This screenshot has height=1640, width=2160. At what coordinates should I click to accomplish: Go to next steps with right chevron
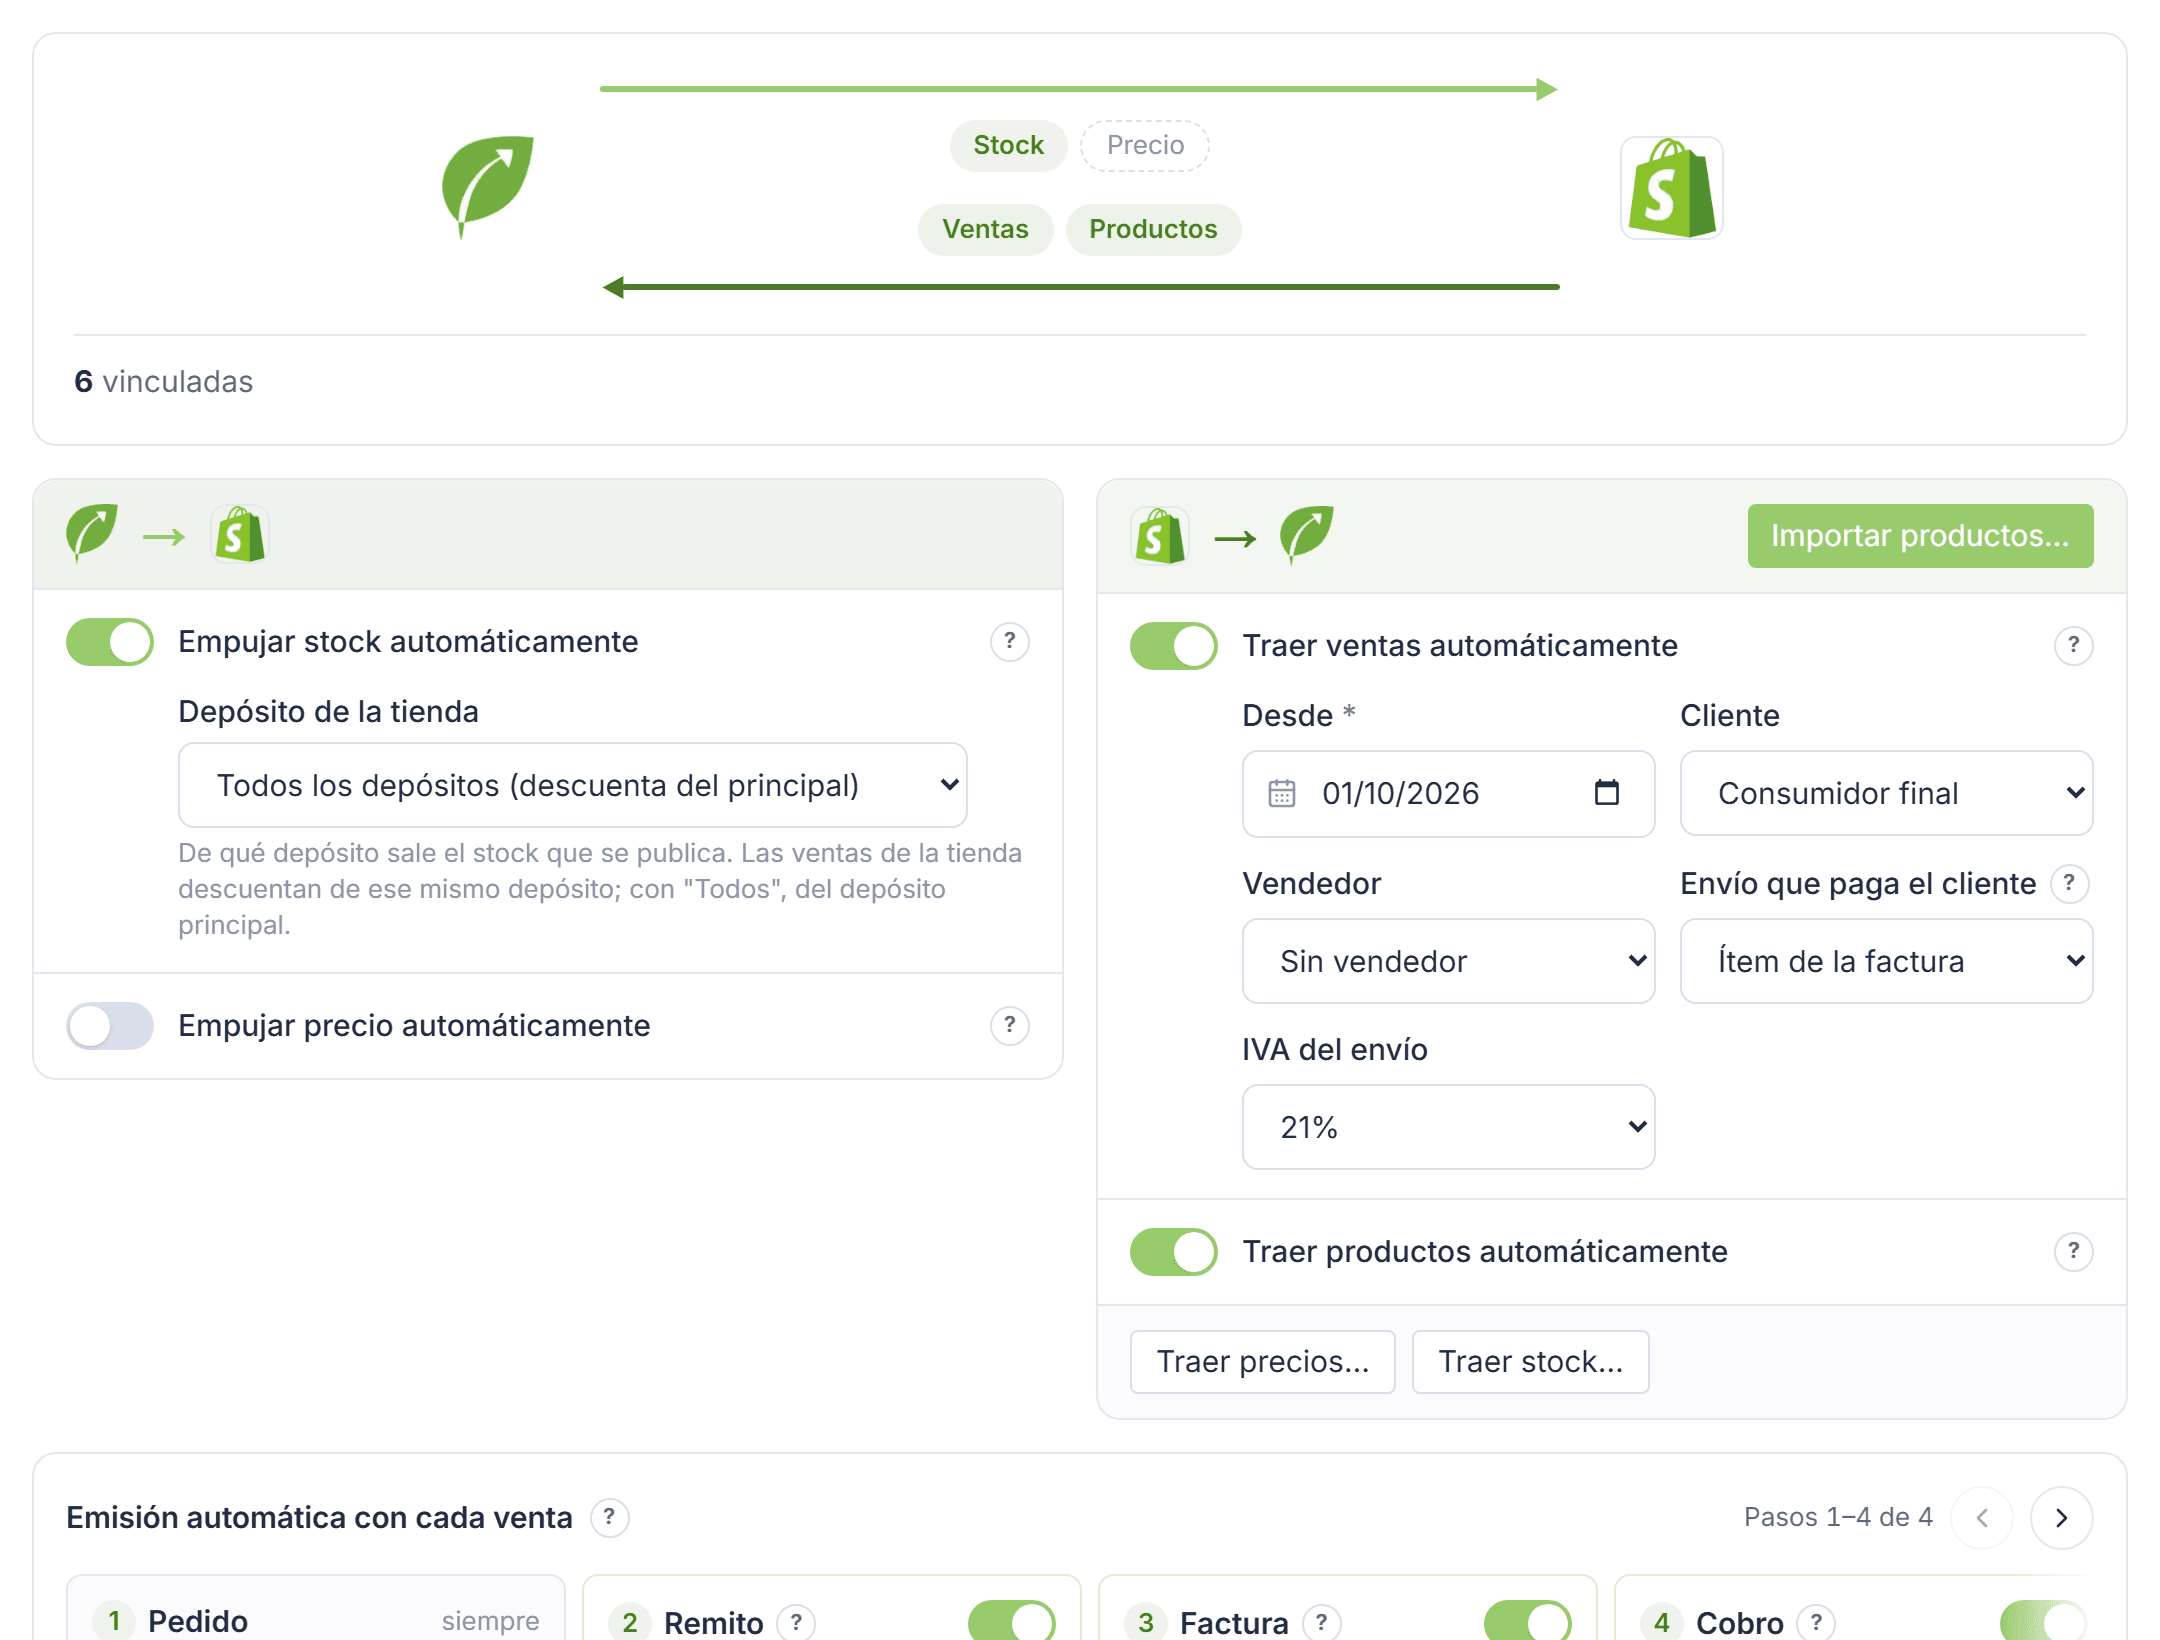pyautogui.click(x=2061, y=1518)
